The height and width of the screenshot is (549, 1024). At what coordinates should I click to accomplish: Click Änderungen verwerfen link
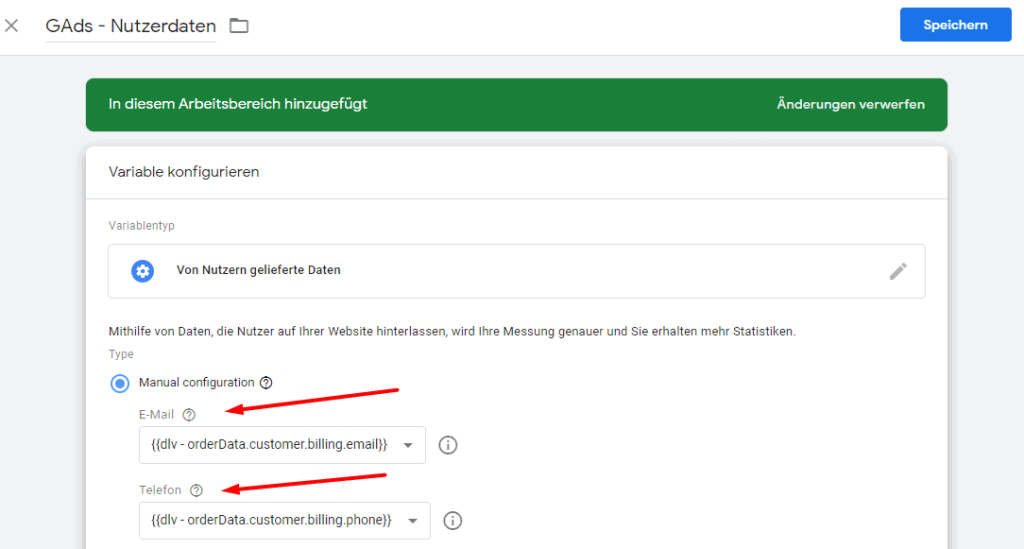pos(850,104)
